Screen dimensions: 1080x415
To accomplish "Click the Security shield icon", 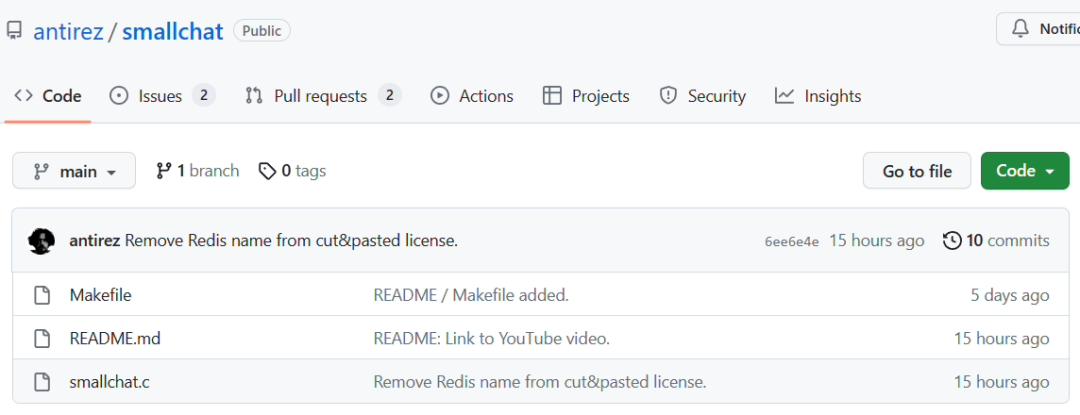I will (668, 96).
